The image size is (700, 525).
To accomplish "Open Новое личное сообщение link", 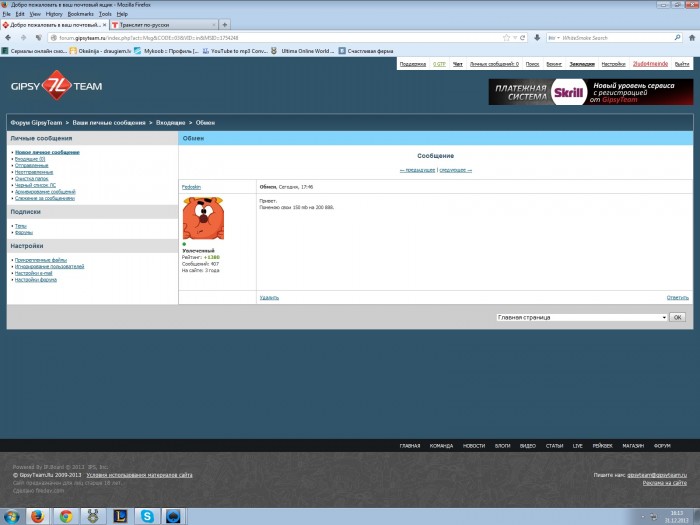I will [47, 152].
